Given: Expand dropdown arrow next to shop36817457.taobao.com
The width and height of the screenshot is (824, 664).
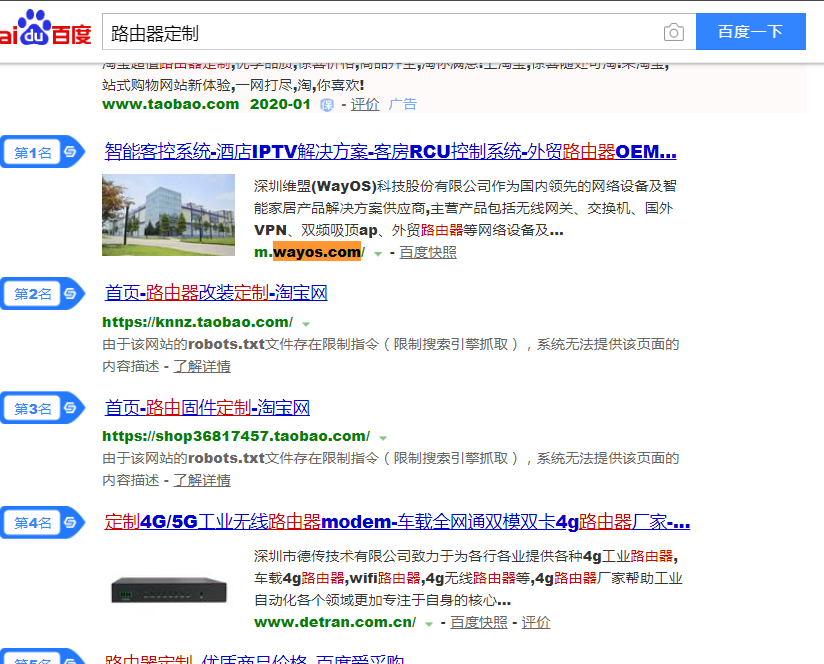Looking at the screenshot, I should 383,438.
